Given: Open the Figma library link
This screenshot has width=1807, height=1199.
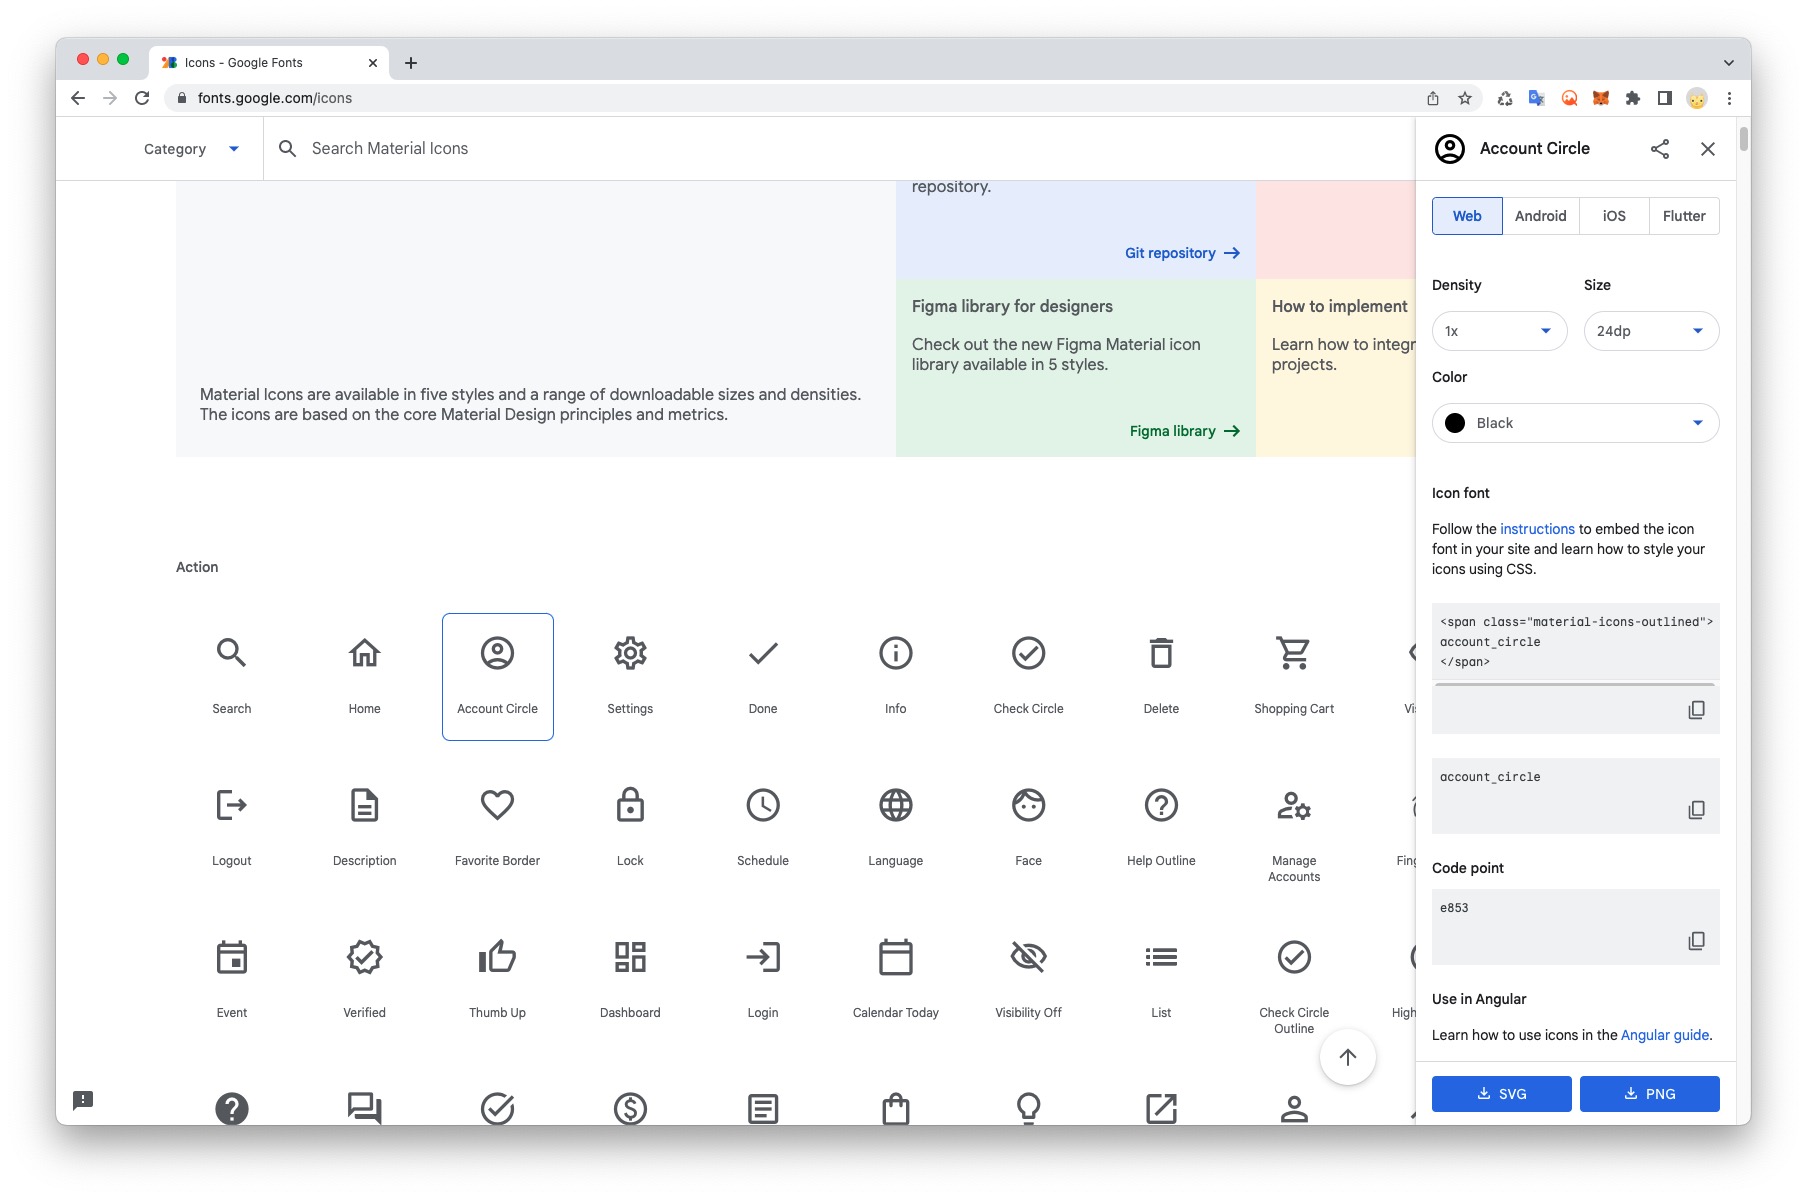Looking at the screenshot, I should pyautogui.click(x=1184, y=431).
